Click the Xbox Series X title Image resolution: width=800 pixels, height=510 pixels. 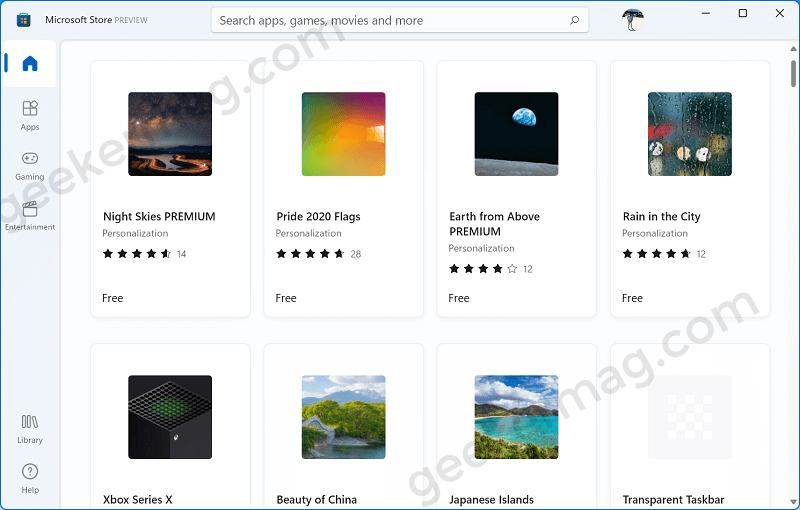tap(138, 500)
